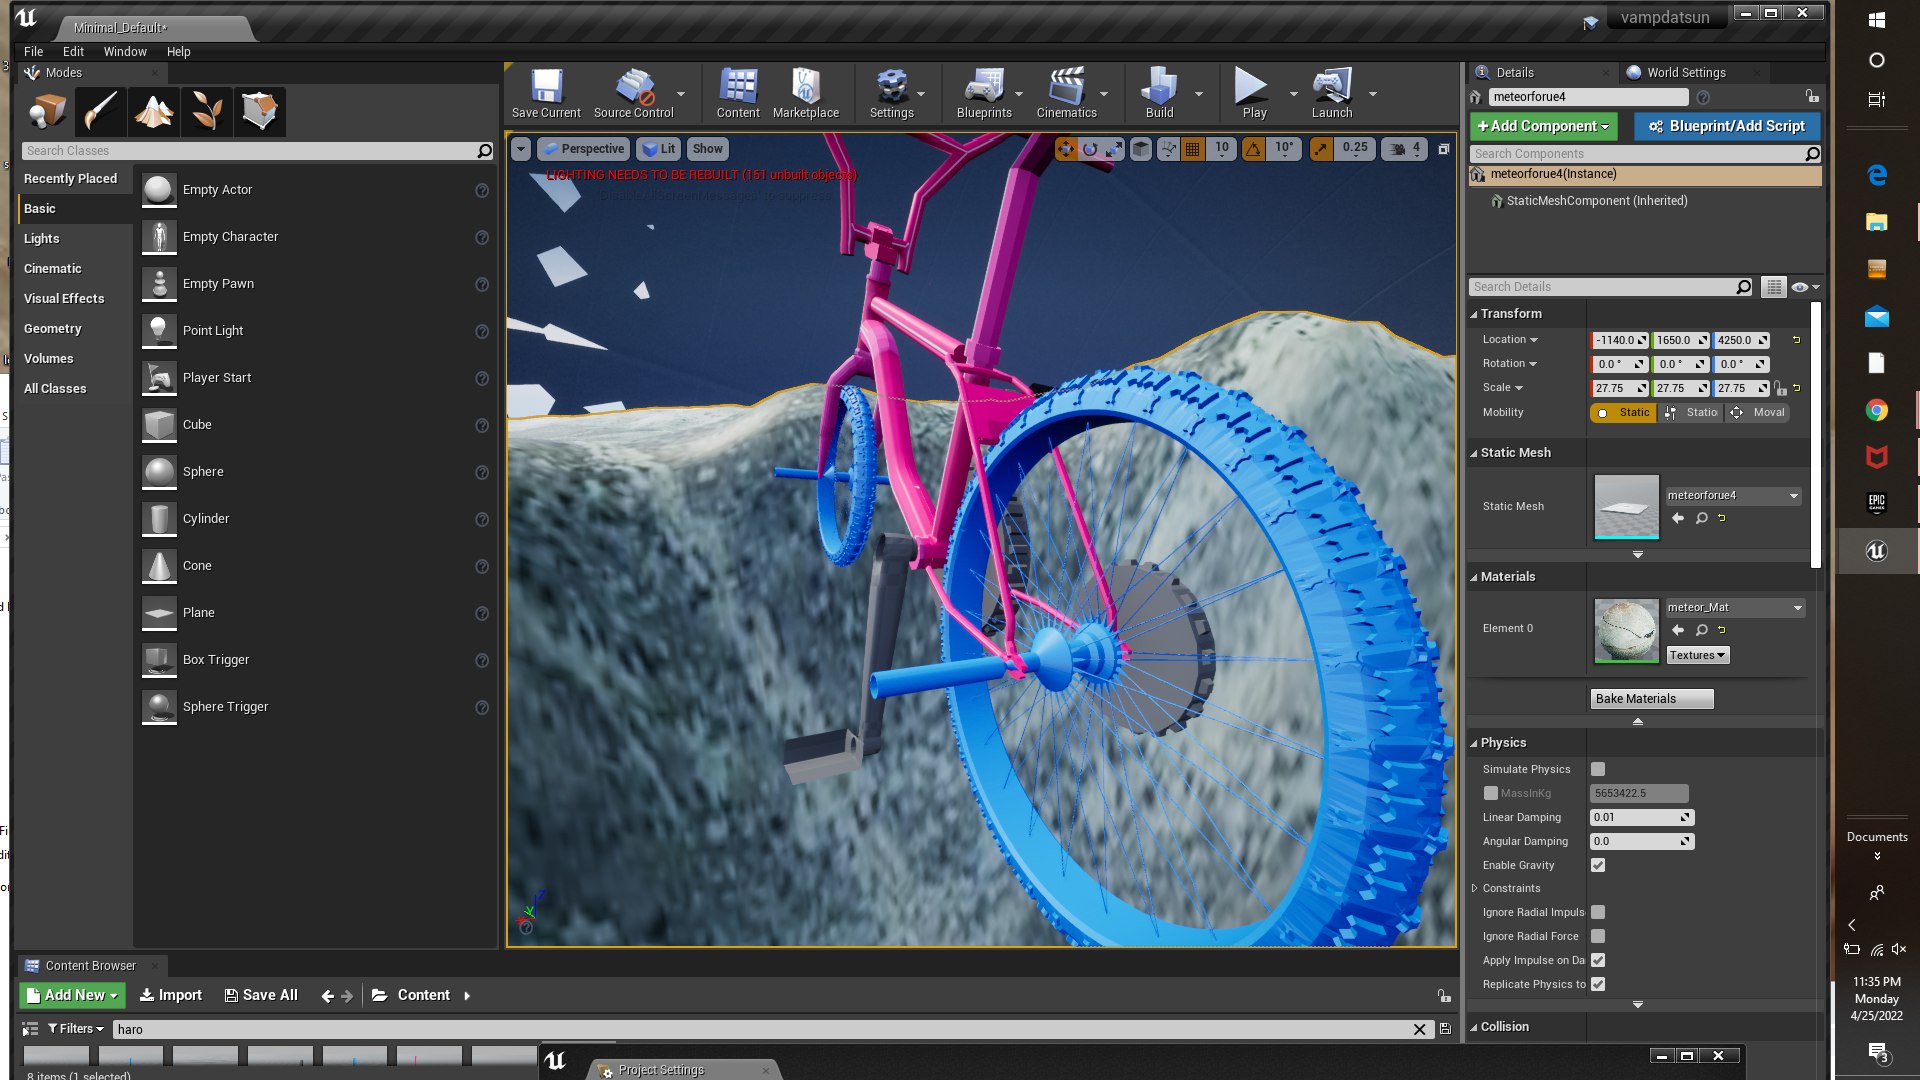Toggle the Enable Gravity checkbox
This screenshot has height=1080, width=1920.
click(x=1598, y=865)
